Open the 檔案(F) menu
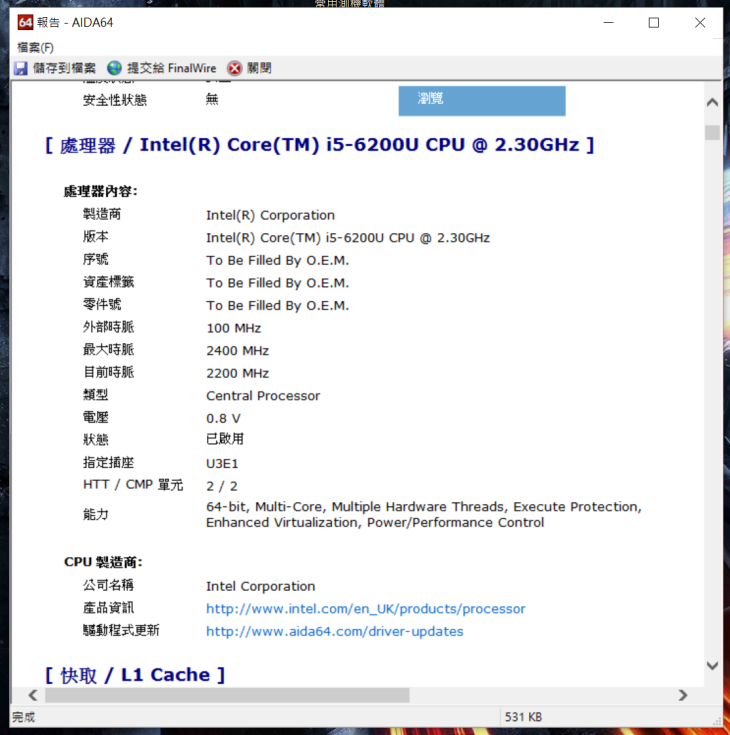 (36, 47)
